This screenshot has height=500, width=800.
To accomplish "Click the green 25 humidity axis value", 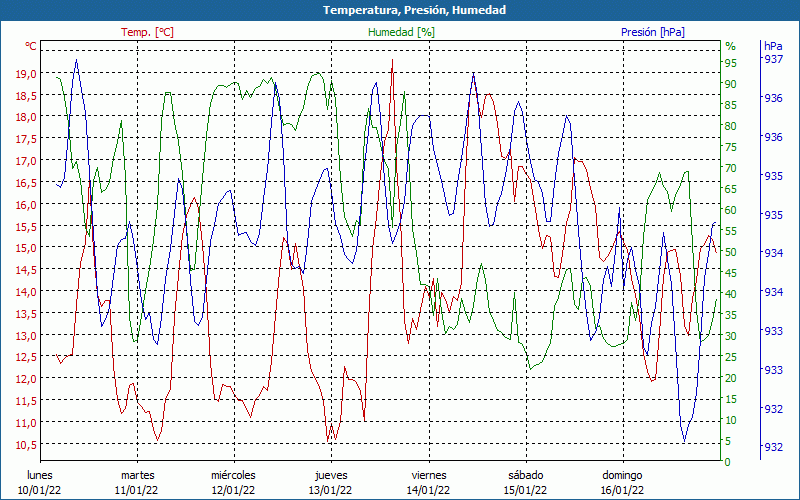I will tap(731, 357).
